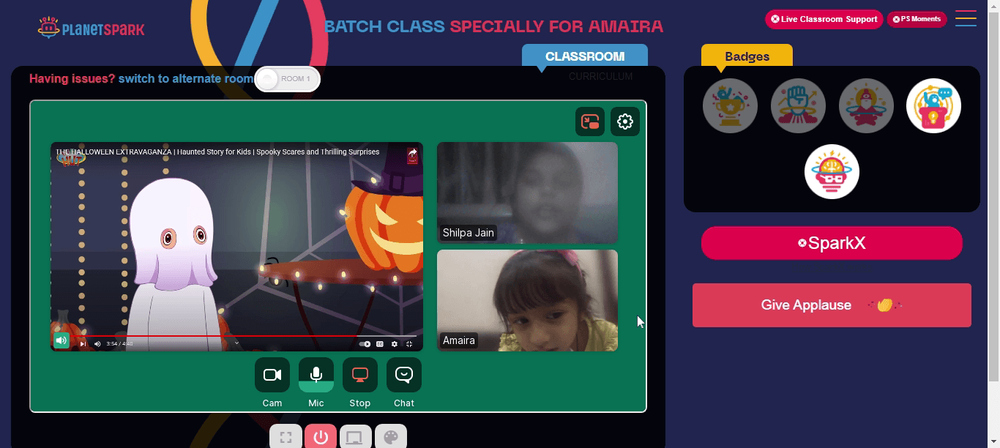
Task: Click the 3:54 / 4:40 time display
Action: pos(119,344)
